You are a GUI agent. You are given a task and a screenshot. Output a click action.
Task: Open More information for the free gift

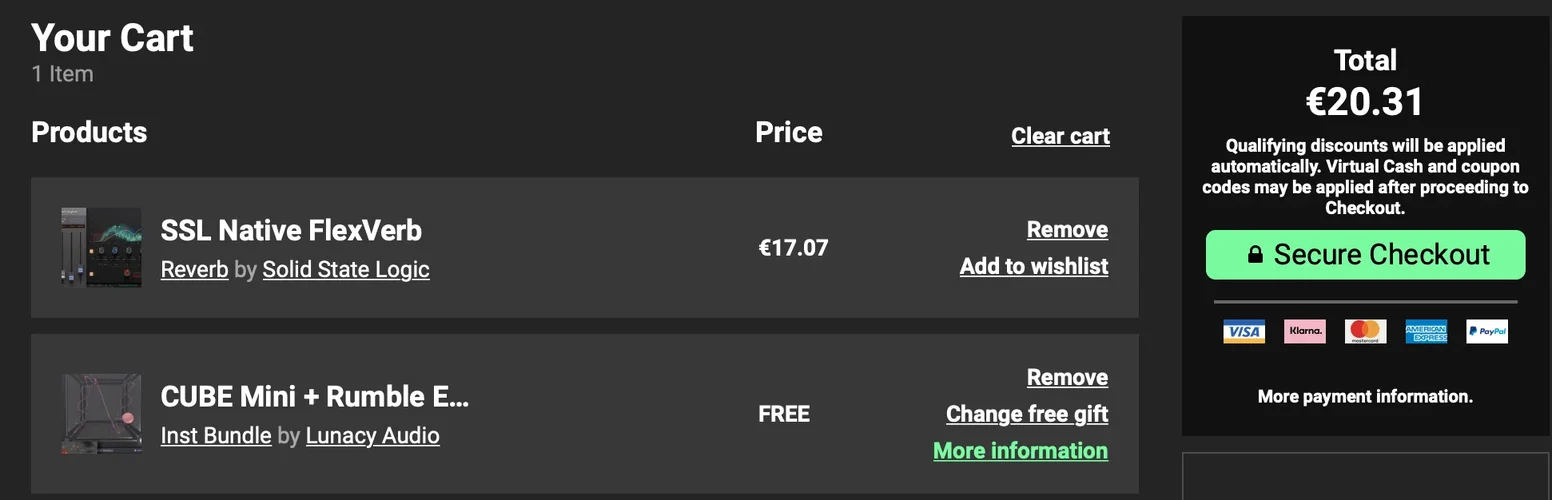tap(1020, 451)
